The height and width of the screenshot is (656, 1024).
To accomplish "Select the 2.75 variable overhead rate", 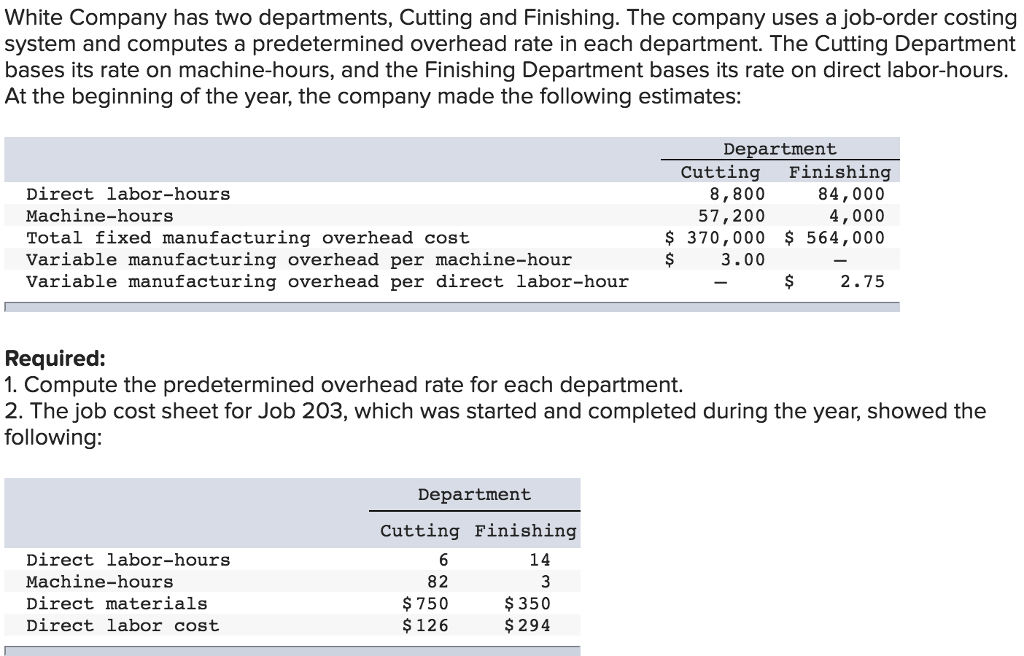I will (x=862, y=282).
